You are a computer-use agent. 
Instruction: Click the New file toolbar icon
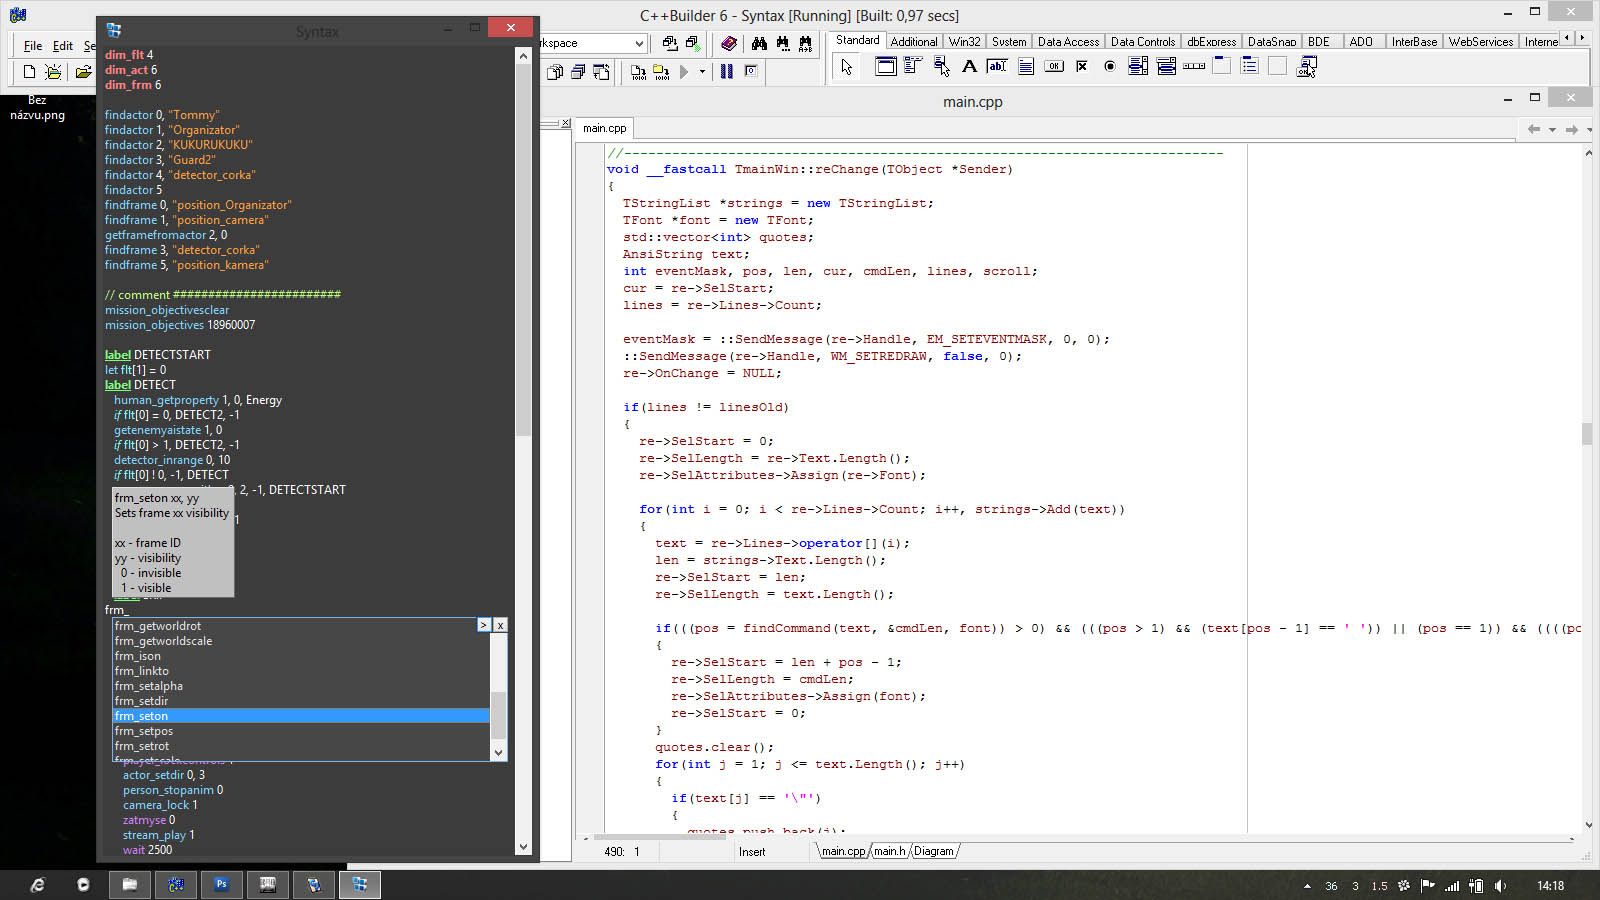[x=29, y=72]
